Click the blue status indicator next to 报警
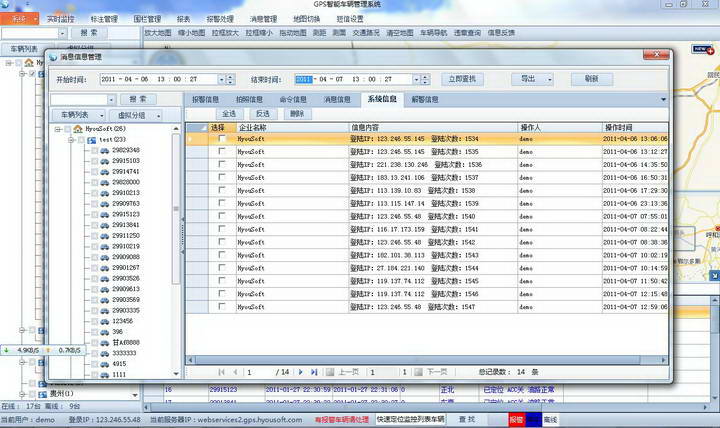 (534, 420)
